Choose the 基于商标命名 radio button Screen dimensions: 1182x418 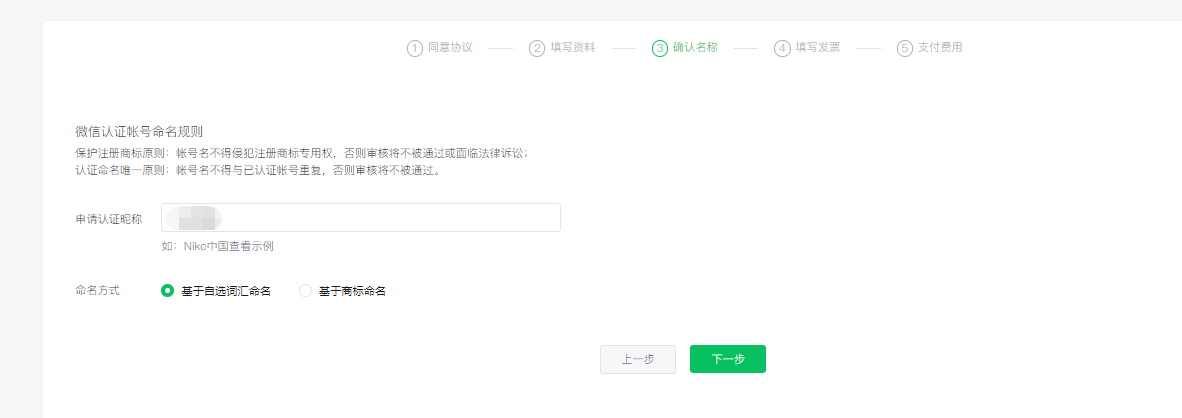click(x=306, y=291)
